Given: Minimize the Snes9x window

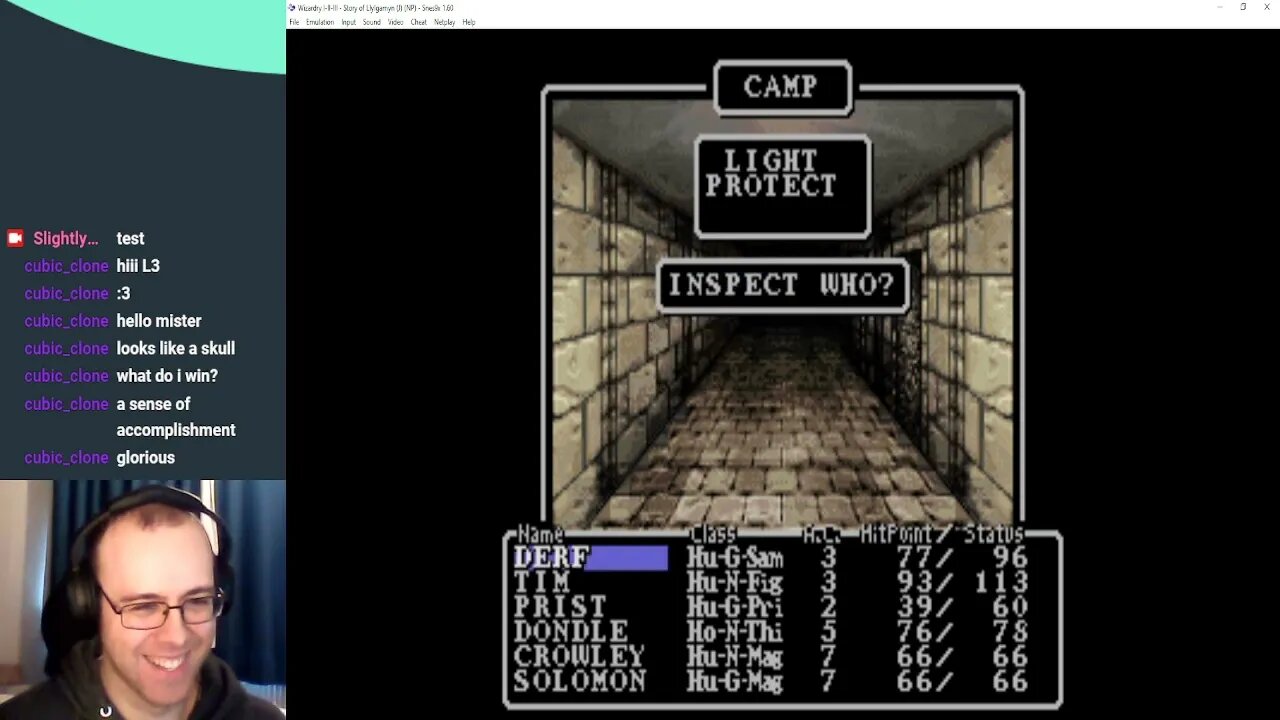Looking at the screenshot, I should [x=1219, y=7].
